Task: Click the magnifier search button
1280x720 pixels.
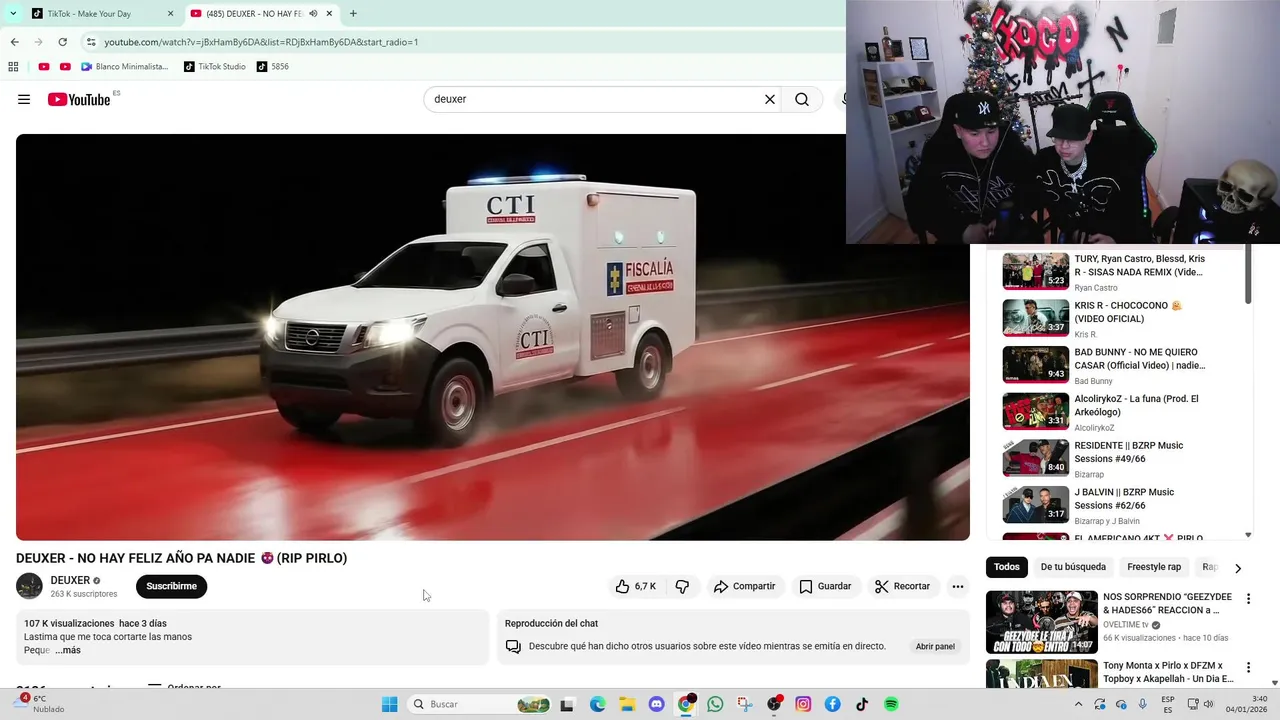Action: tap(802, 99)
